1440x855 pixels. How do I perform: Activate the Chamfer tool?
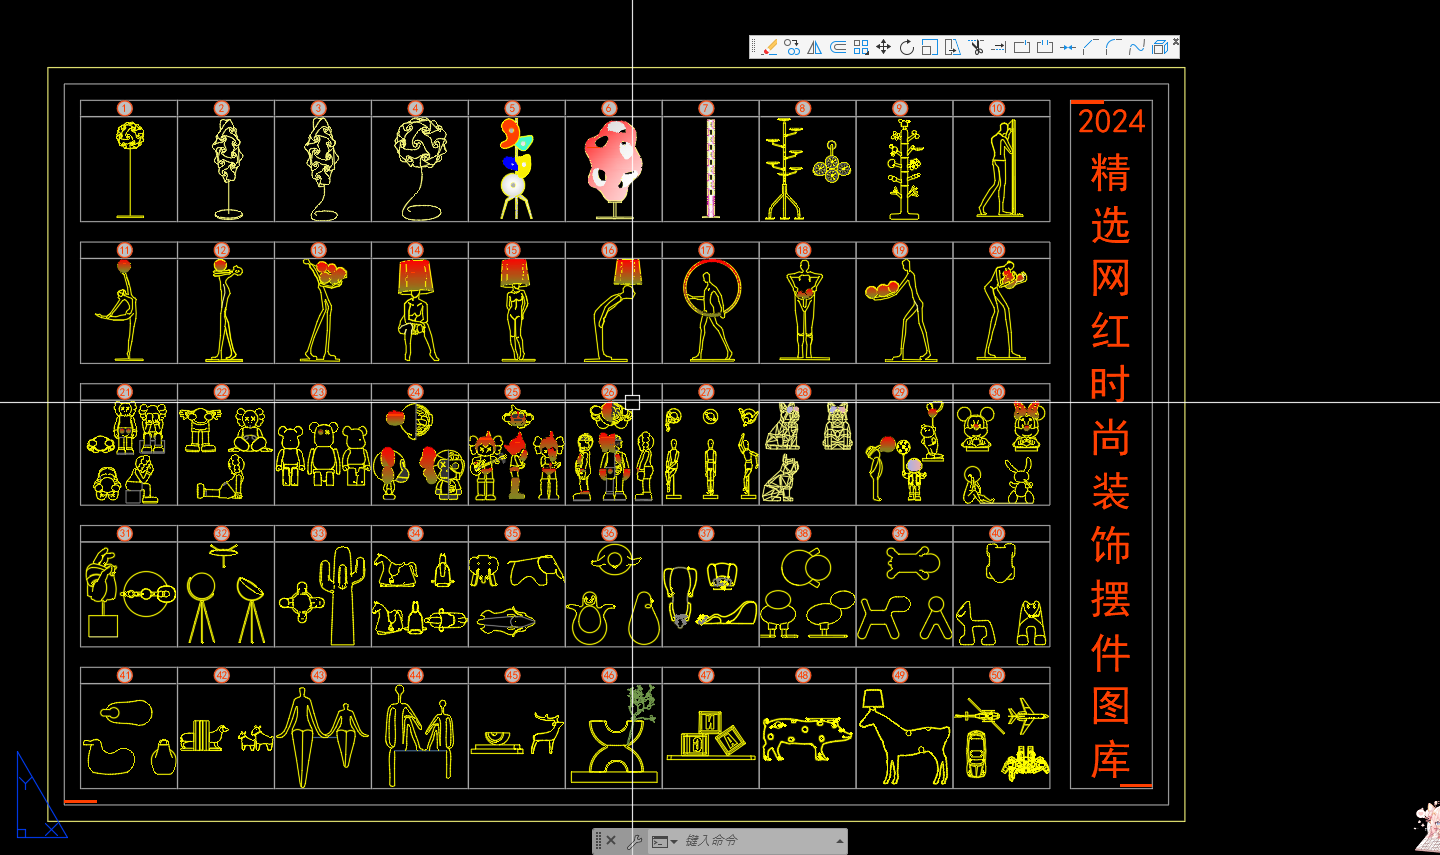pyautogui.click(x=1091, y=47)
